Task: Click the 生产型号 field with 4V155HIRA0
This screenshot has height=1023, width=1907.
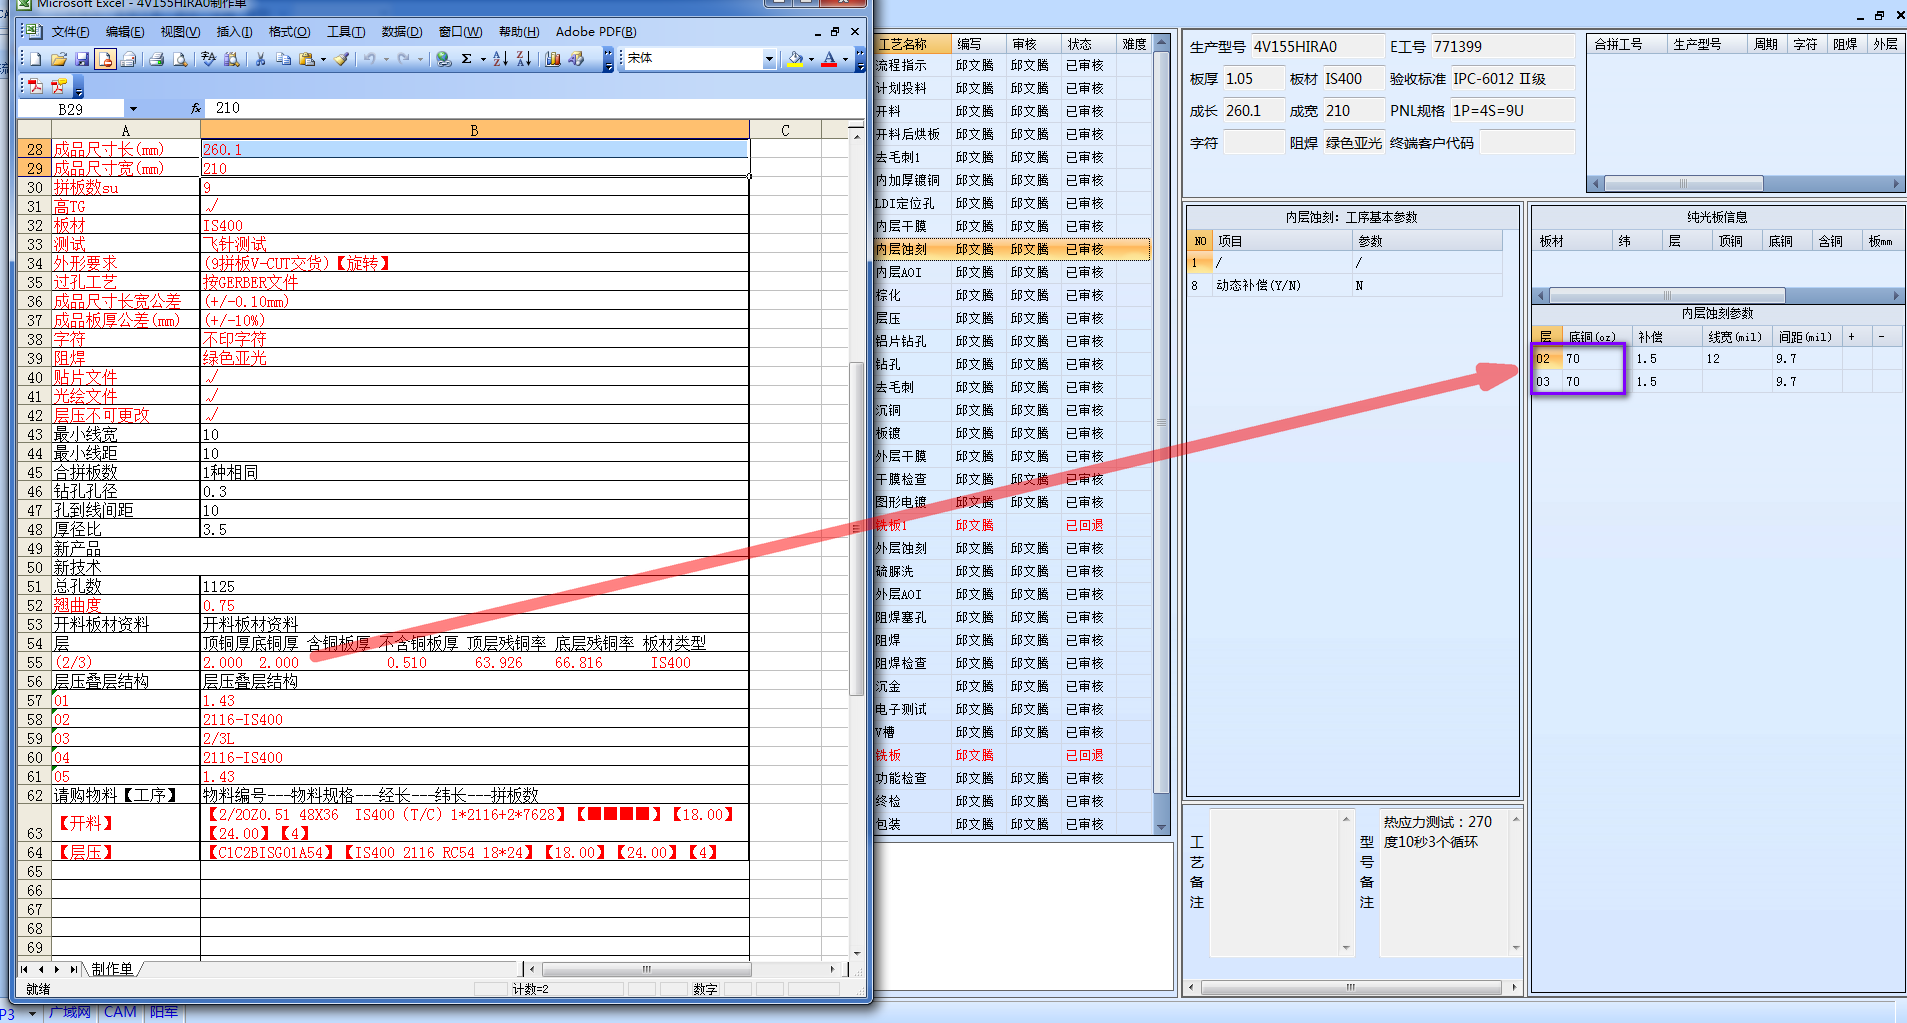Action: (x=1316, y=47)
